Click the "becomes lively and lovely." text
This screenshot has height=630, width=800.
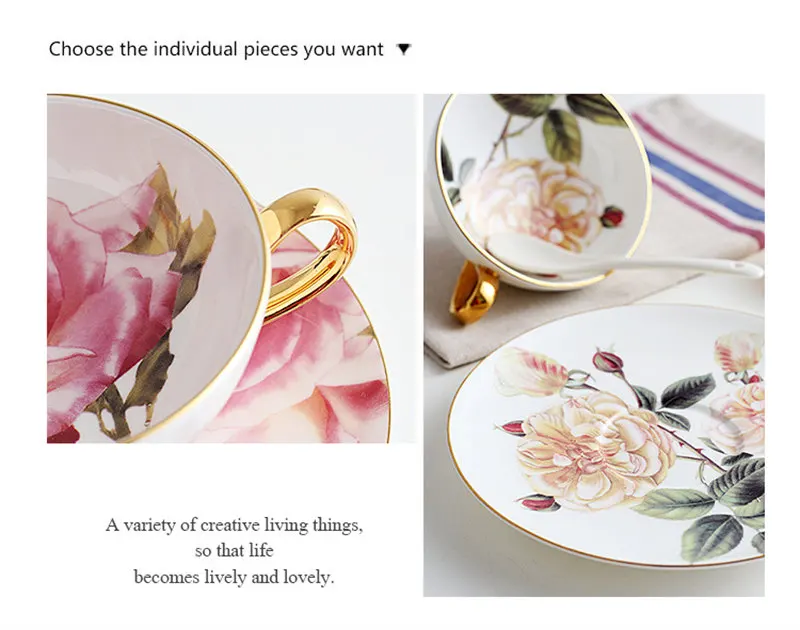[x=234, y=577]
